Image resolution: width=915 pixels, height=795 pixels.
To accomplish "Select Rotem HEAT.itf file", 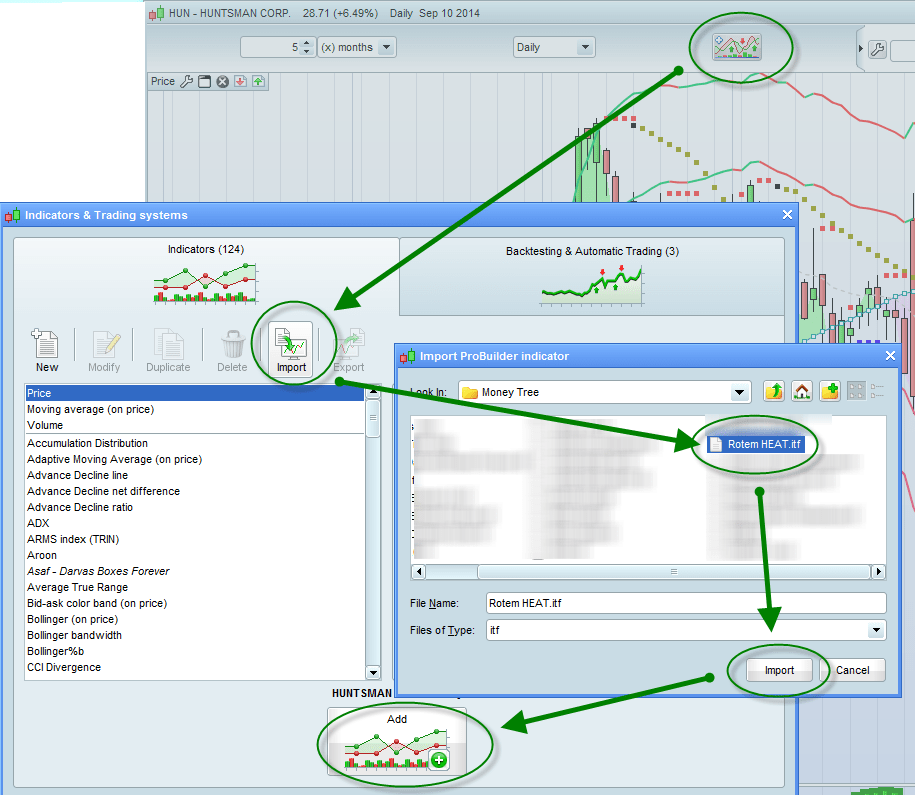I will [756, 444].
